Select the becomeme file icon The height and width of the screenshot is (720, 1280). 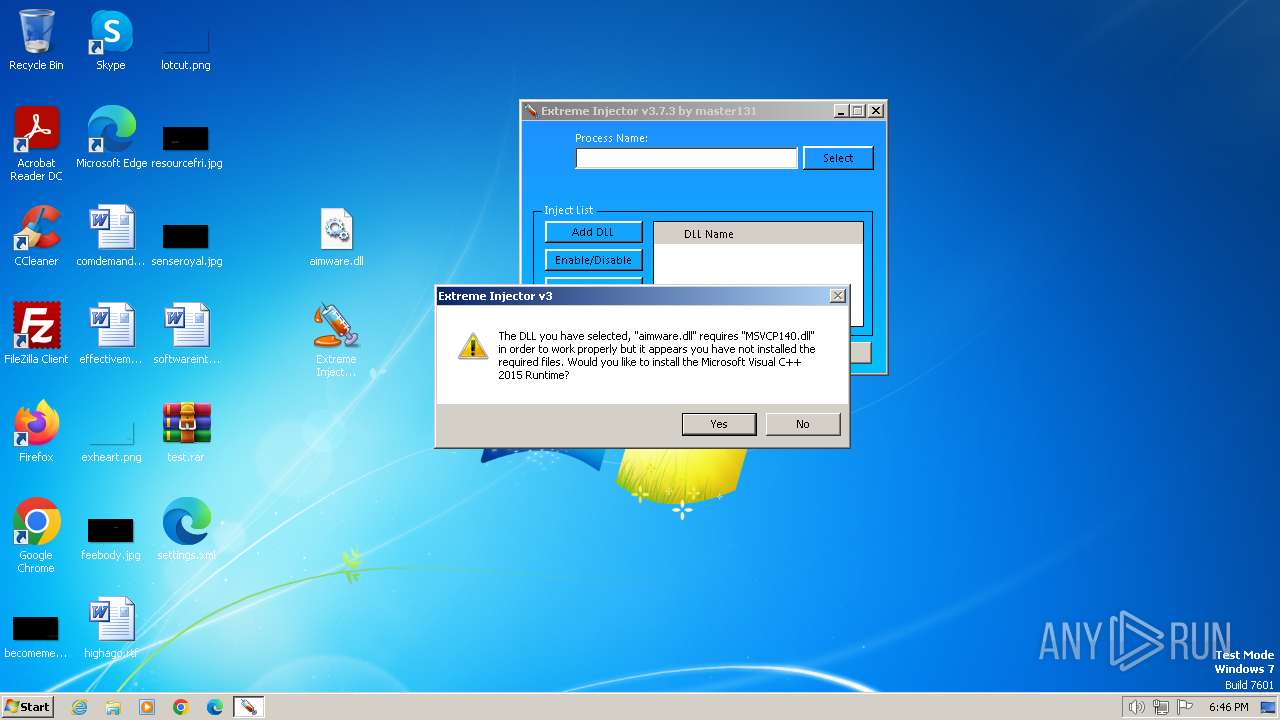point(36,628)
